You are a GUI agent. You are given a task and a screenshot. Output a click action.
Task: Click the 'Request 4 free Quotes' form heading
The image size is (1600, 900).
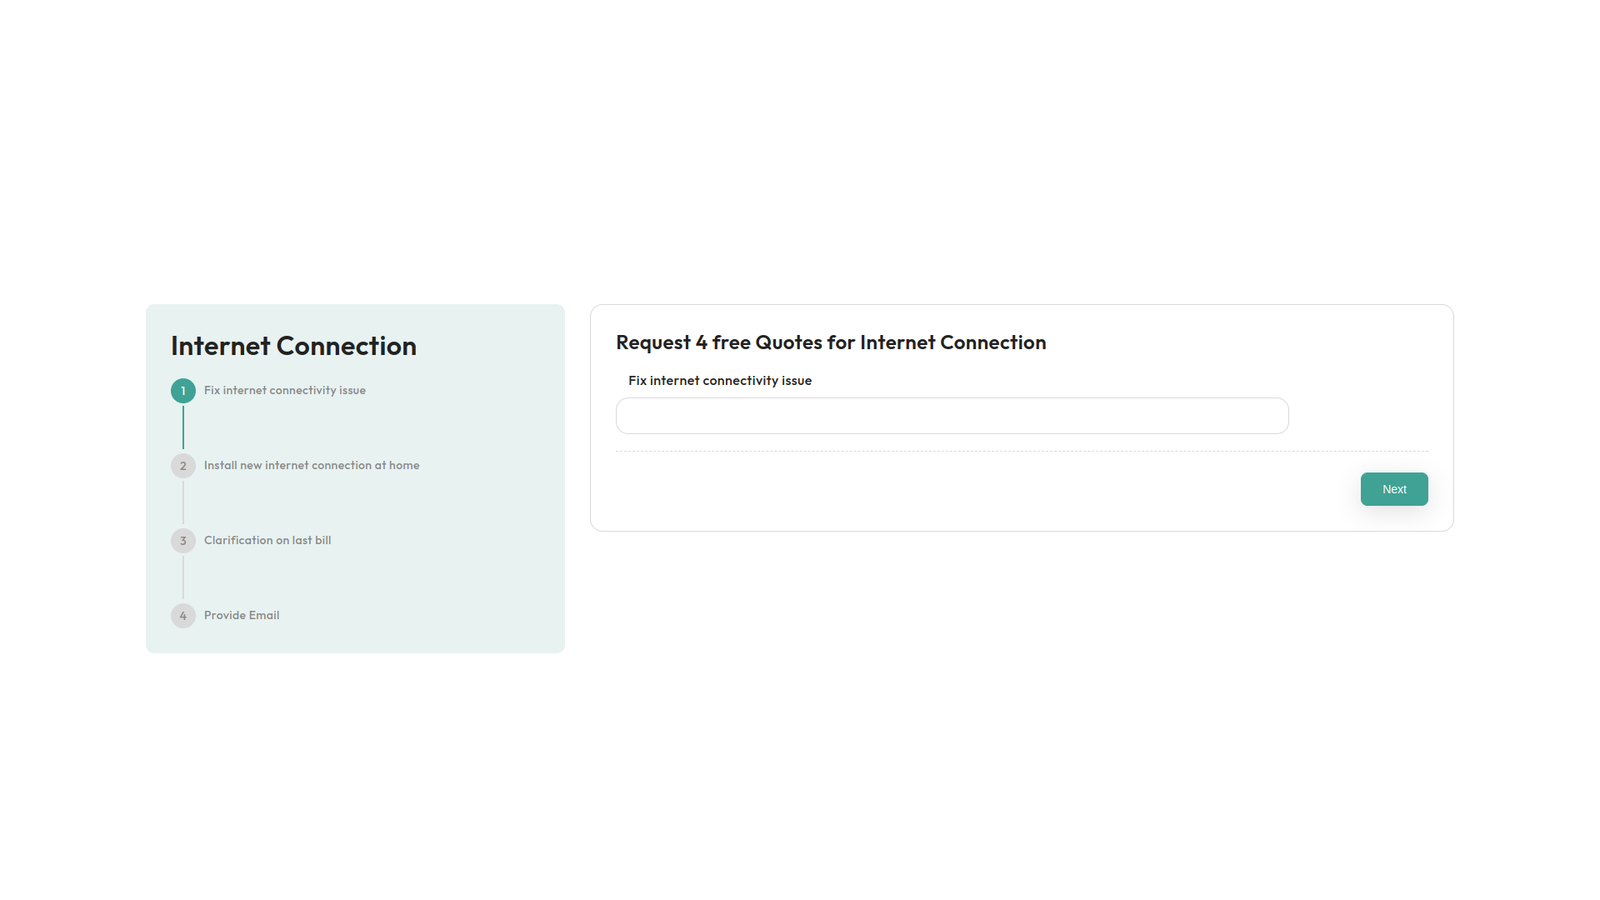pos(830,343)
